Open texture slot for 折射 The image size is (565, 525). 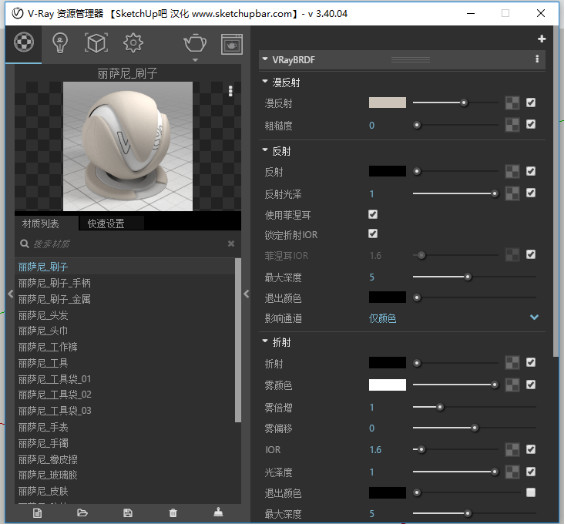(512, 363)
